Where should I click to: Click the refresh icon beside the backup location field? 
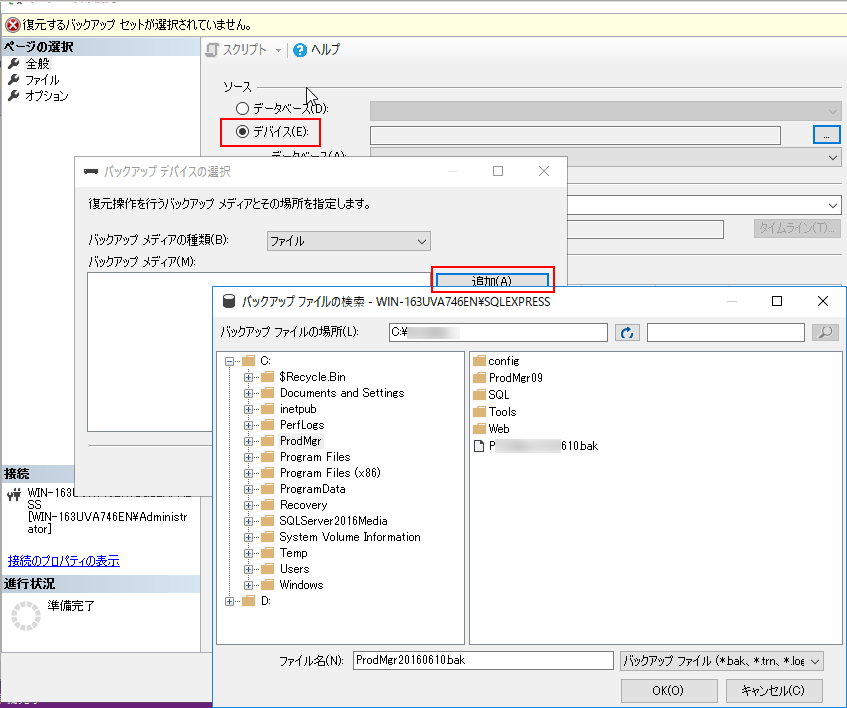[627, 333]
